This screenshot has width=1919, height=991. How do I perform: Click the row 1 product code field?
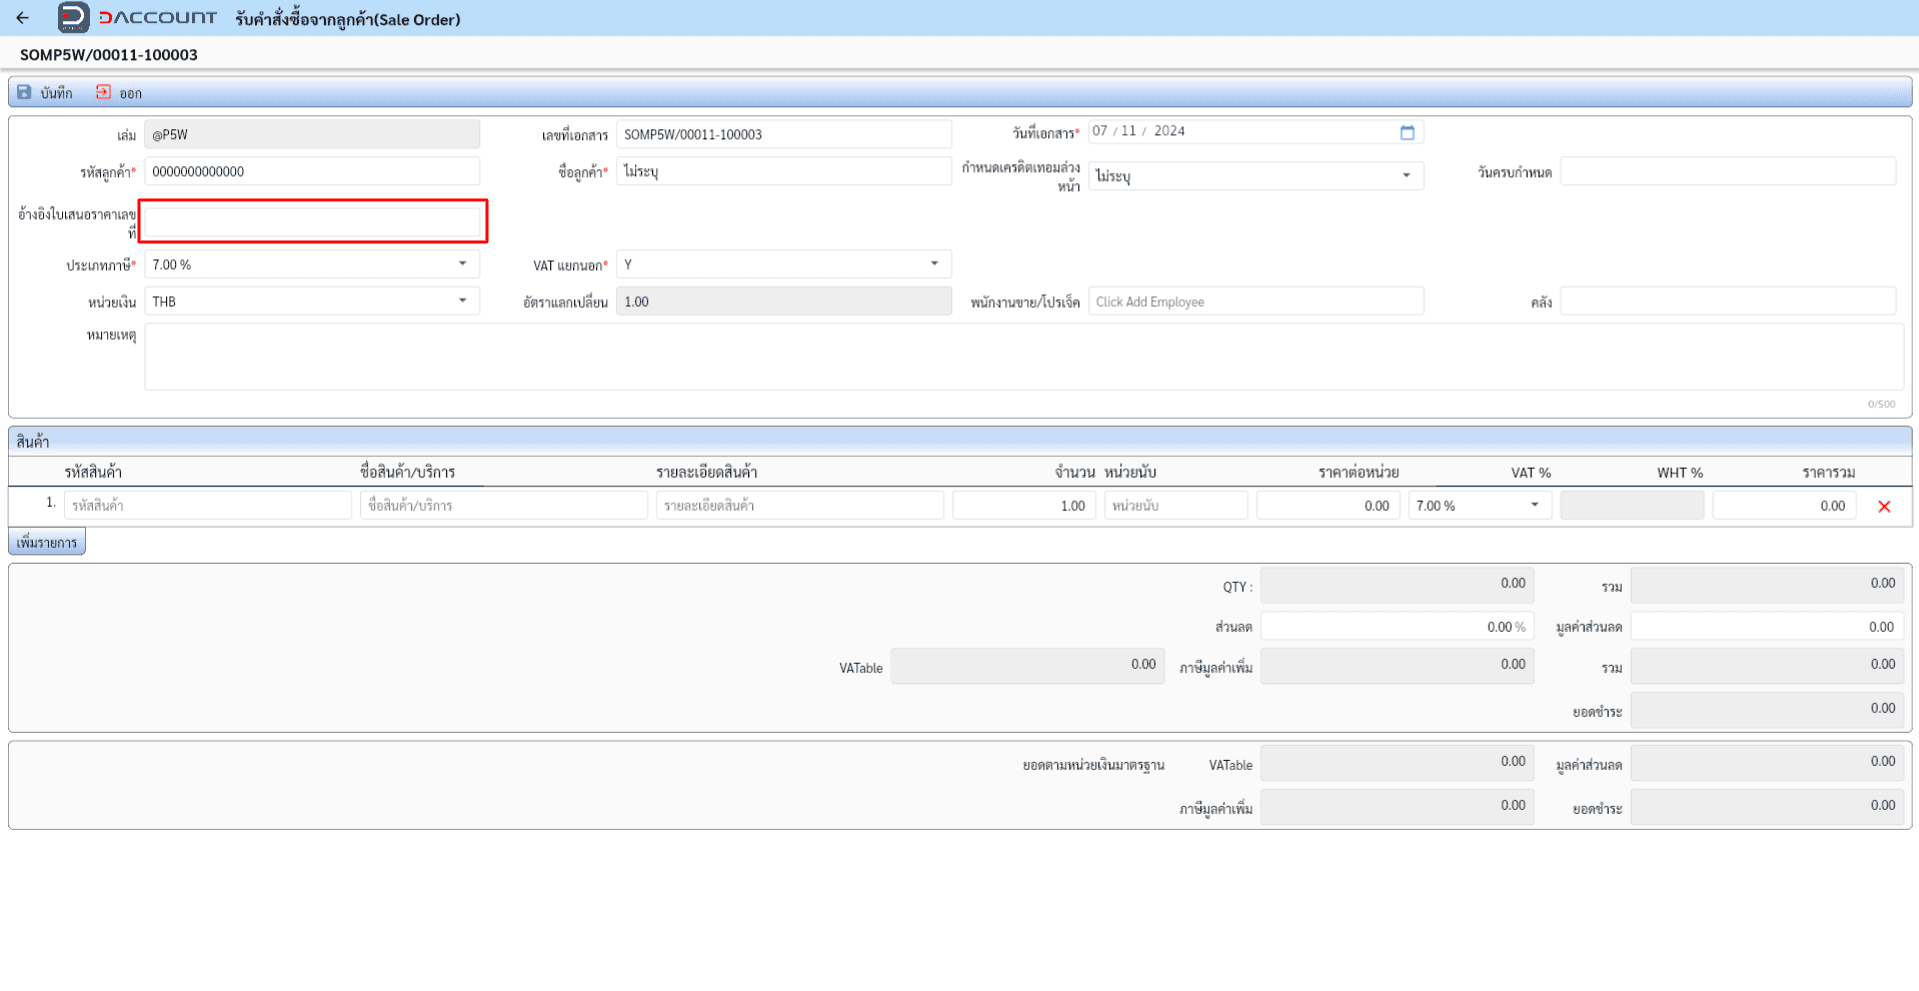click(208, 506)
